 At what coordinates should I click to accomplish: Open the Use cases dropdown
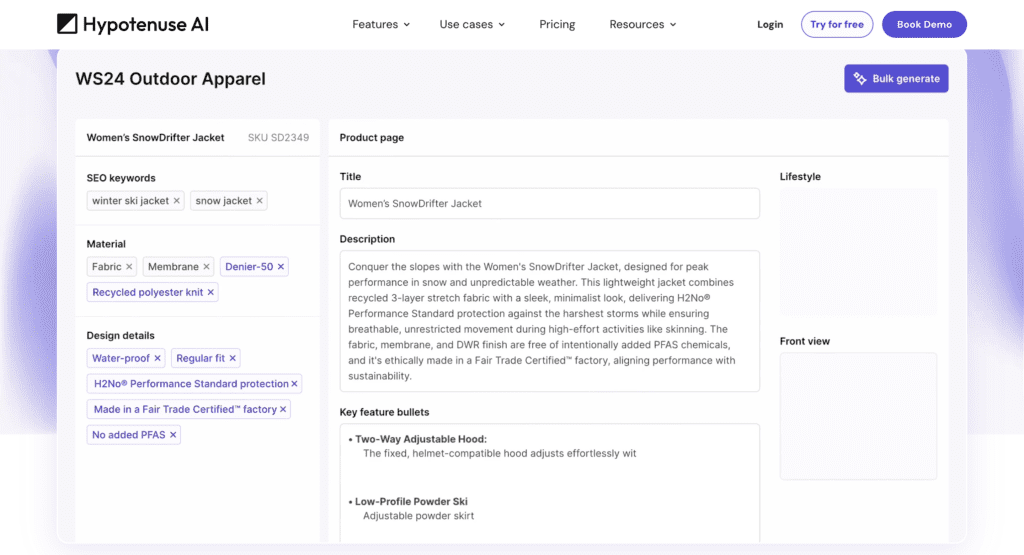click(472, 24)
